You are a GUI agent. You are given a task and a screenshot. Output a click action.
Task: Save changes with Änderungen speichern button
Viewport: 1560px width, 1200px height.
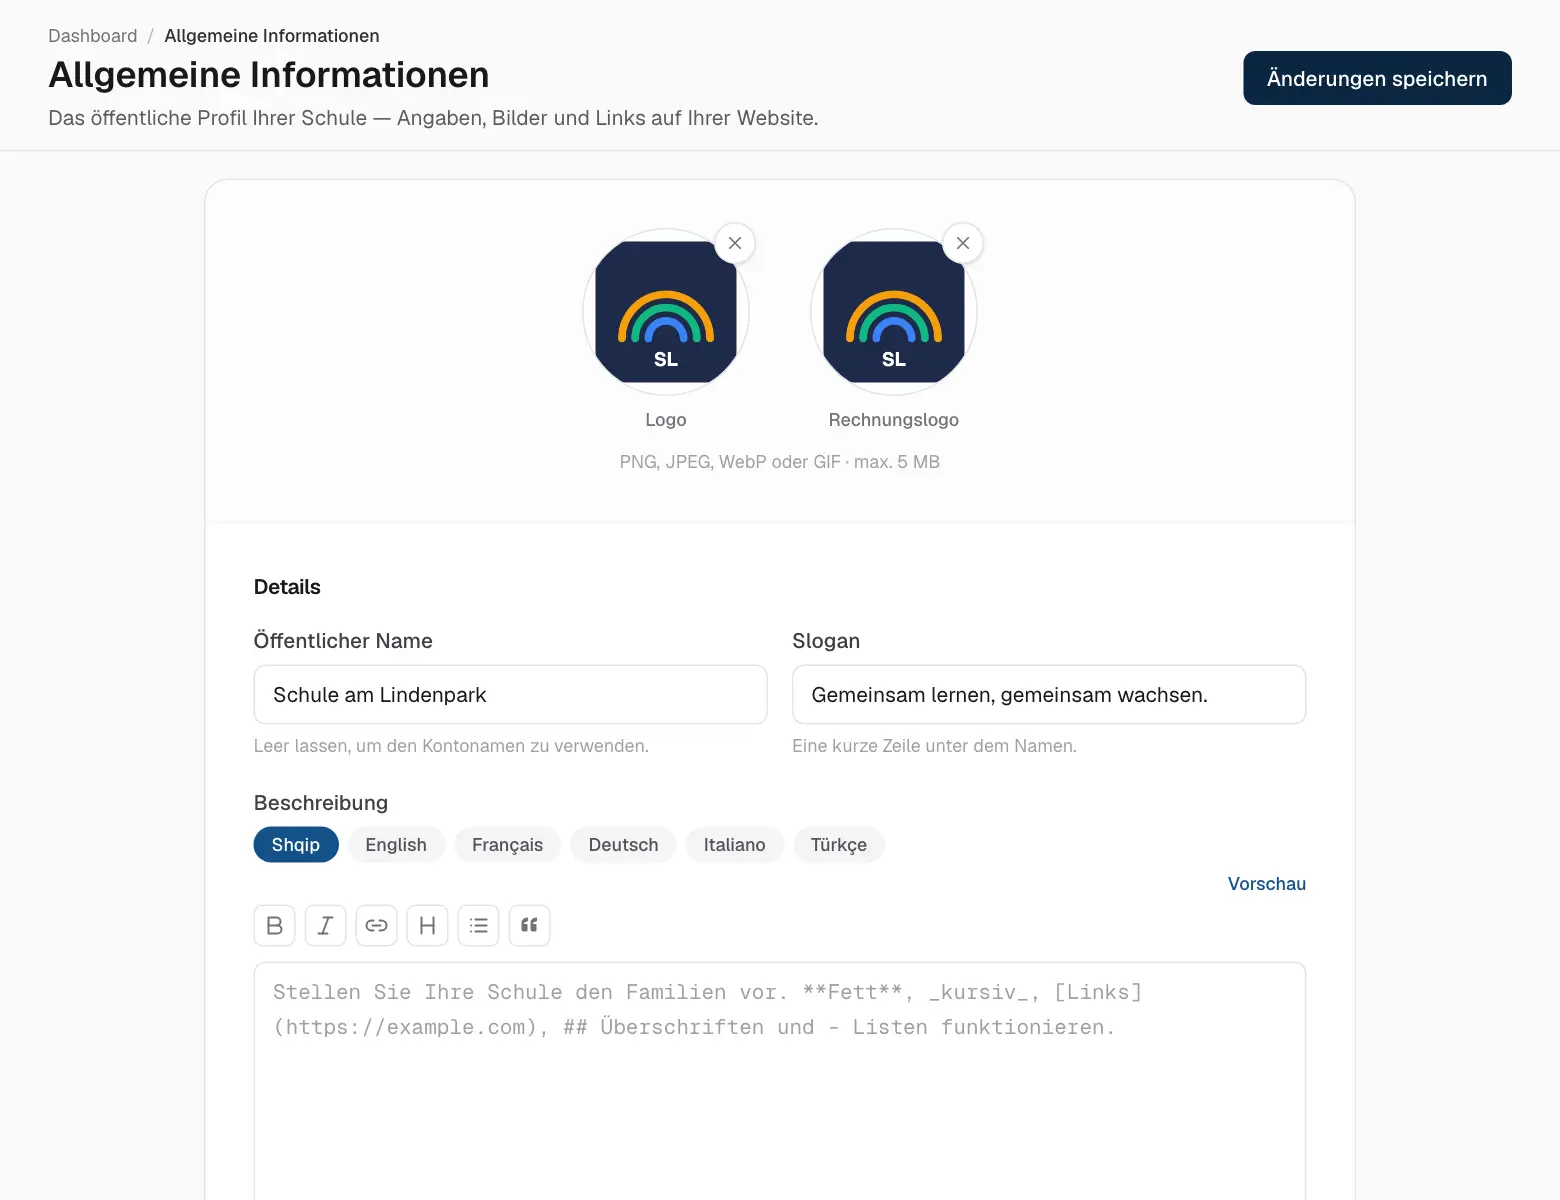tap(1377, 78)
